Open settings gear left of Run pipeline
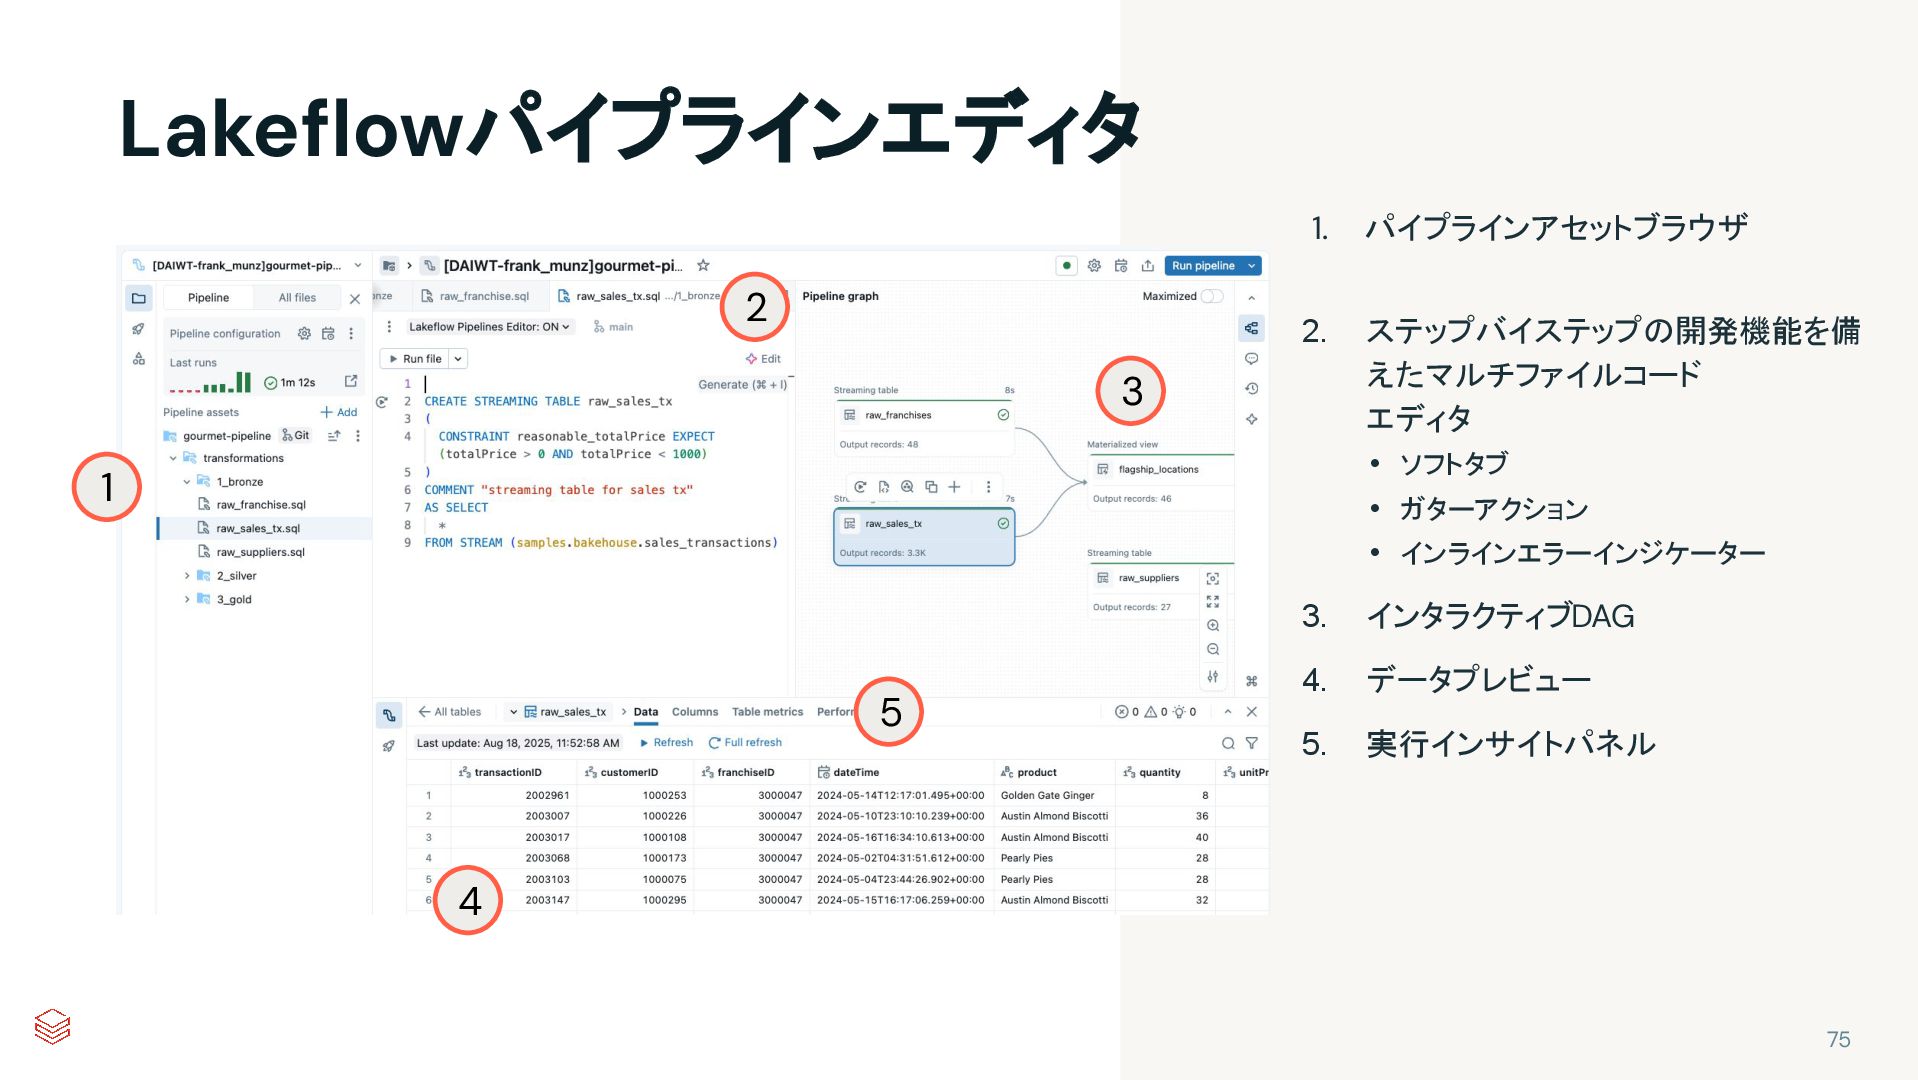Image resolution: width=1918 pixels, height=1080 pixels. pyautogui.click(x=1094, y=266)
